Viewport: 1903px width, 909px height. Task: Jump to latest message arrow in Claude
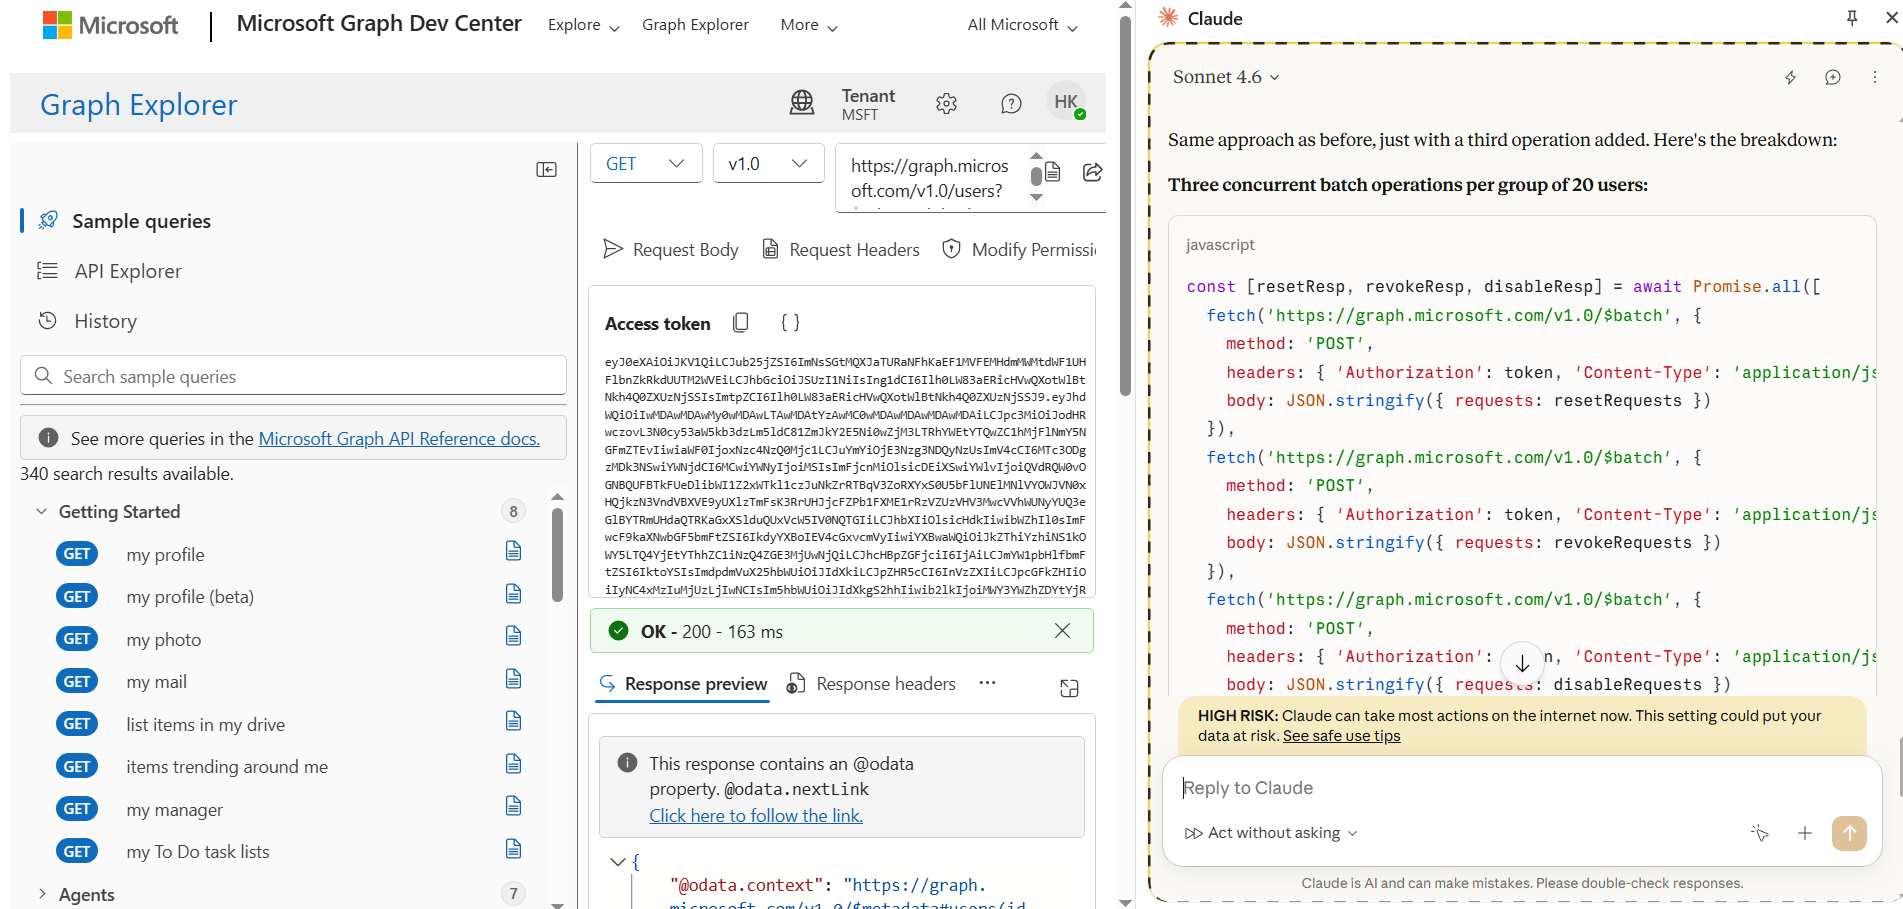point(1522,663)
